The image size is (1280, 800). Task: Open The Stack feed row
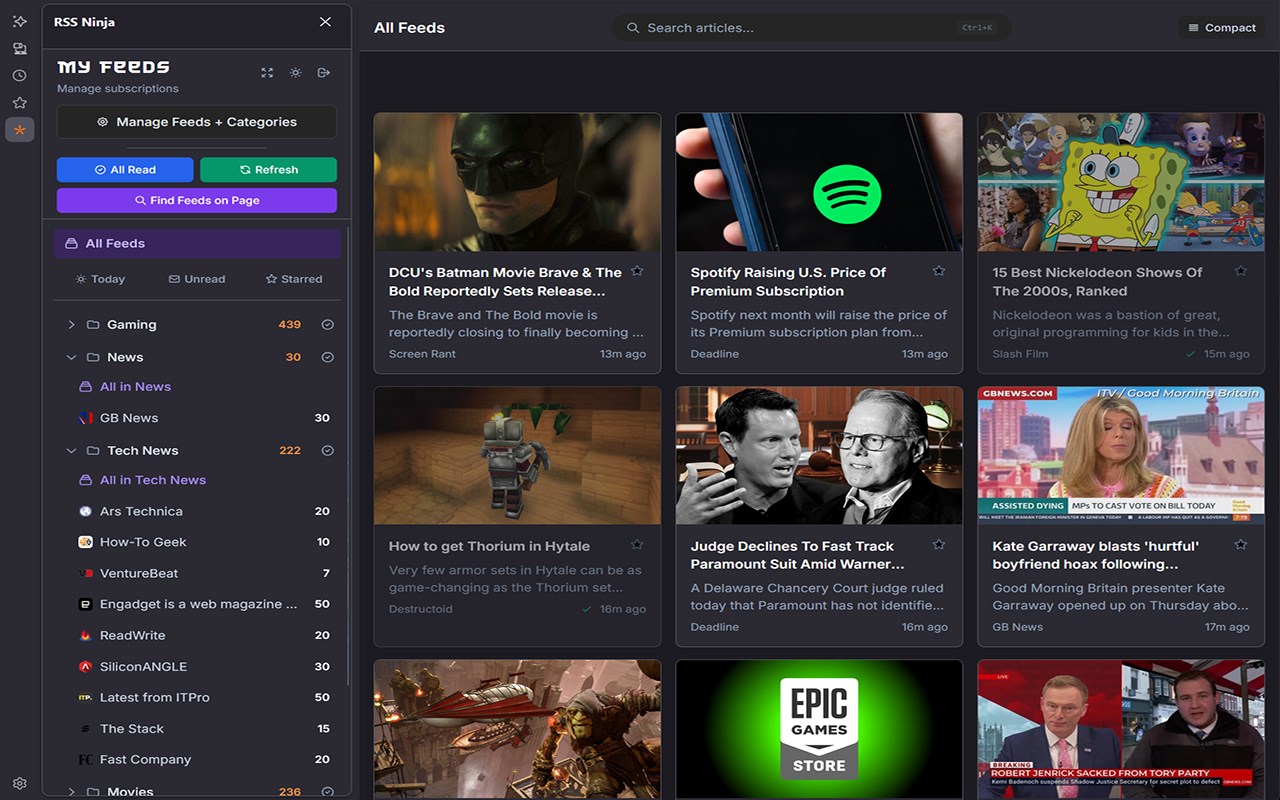(204, 729)
